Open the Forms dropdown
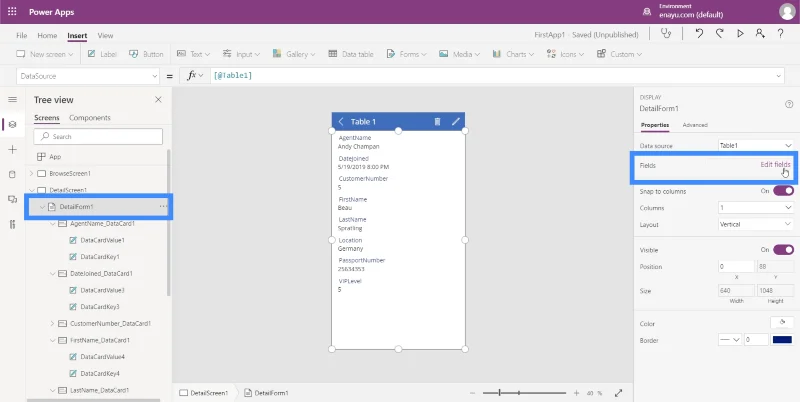This screenshot has height=402, width=800. (x=407, y=54)
